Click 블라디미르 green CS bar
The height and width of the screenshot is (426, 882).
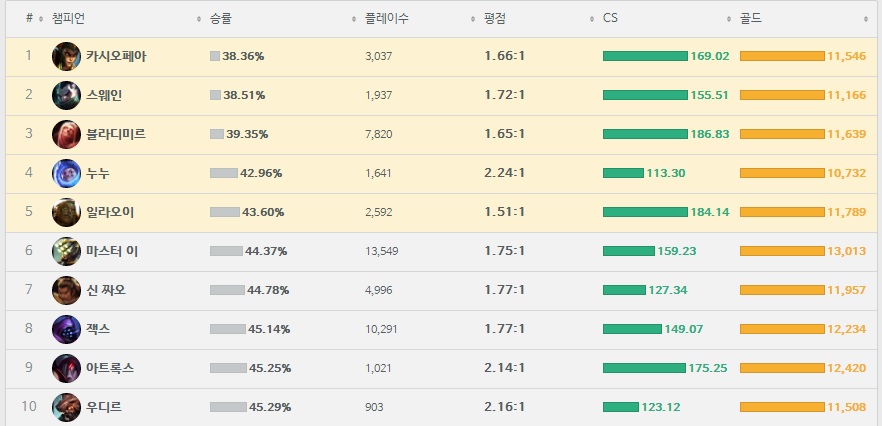click(x=645, y=134)
